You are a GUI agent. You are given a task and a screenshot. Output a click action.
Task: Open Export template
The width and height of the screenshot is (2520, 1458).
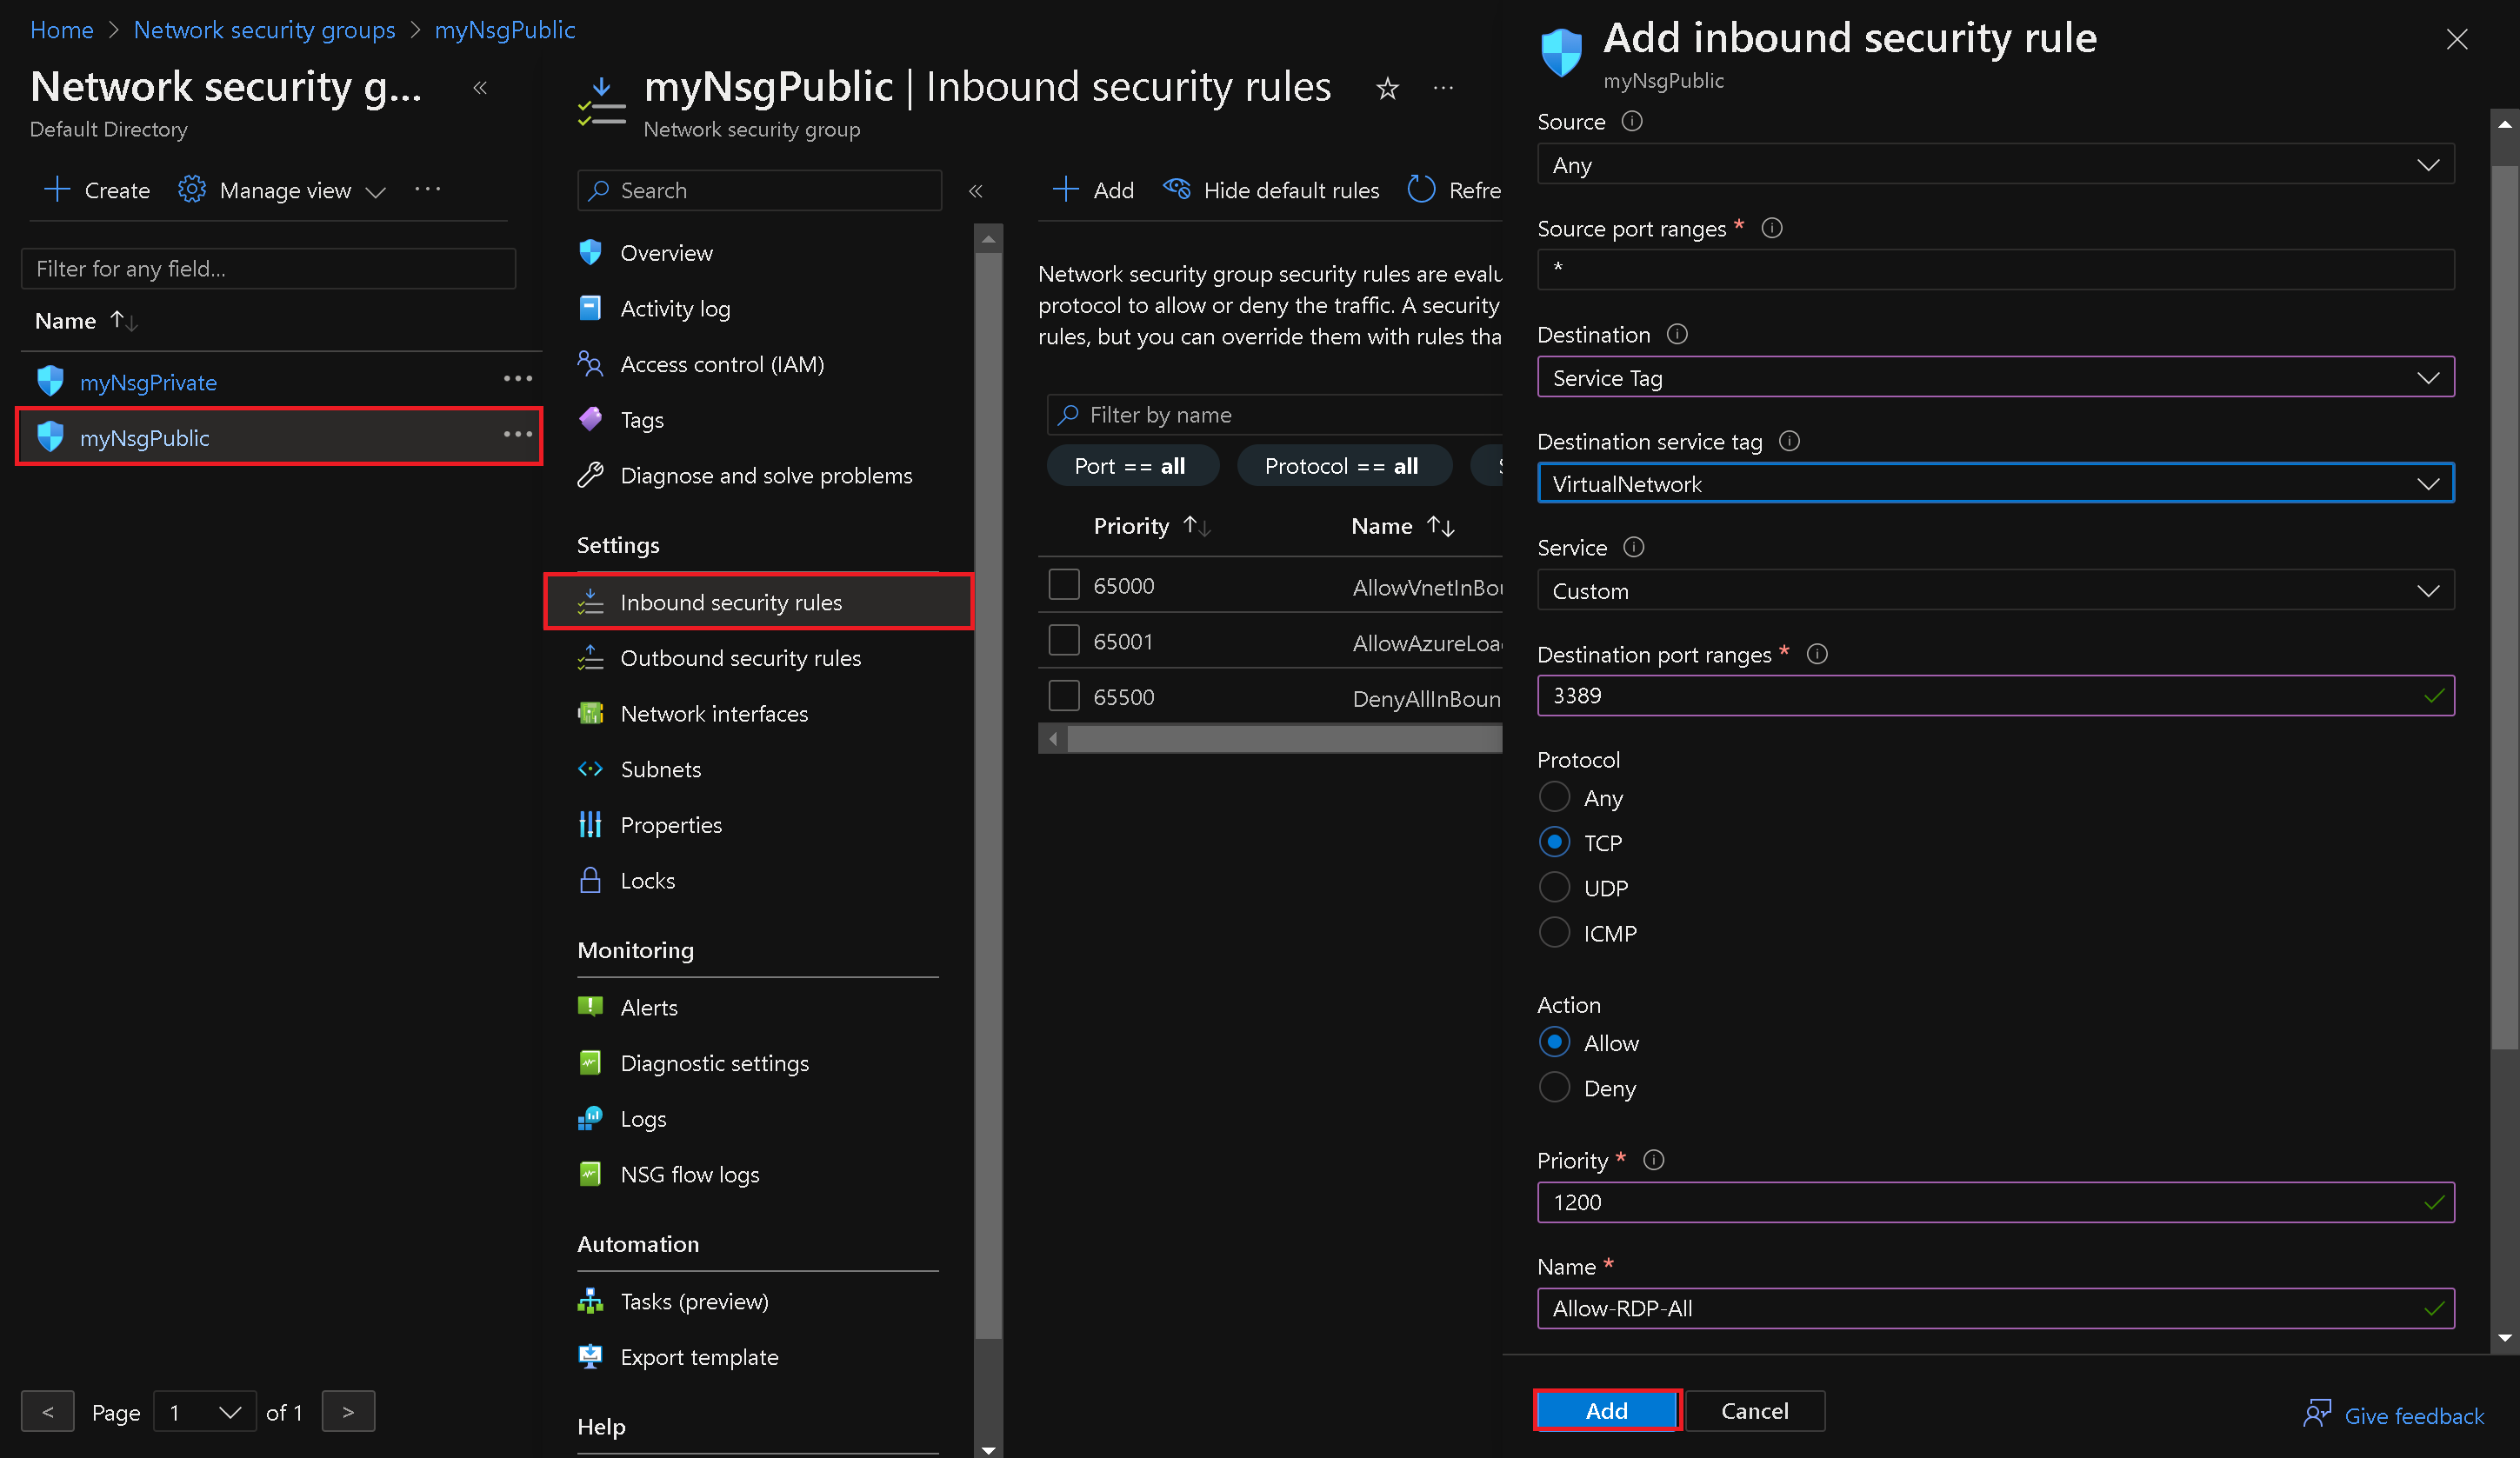click(699, 1357)
